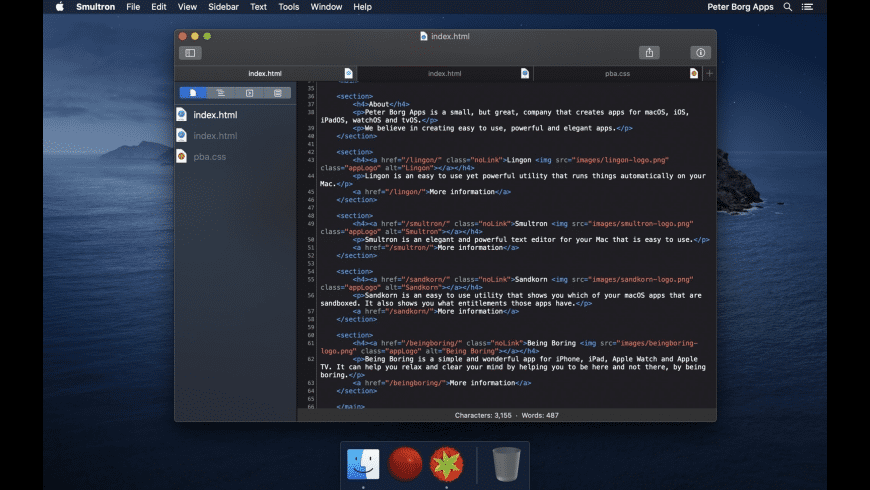Select the first index.html in sidebar
This screenshot has width=870, height=490.
(214, 115)
